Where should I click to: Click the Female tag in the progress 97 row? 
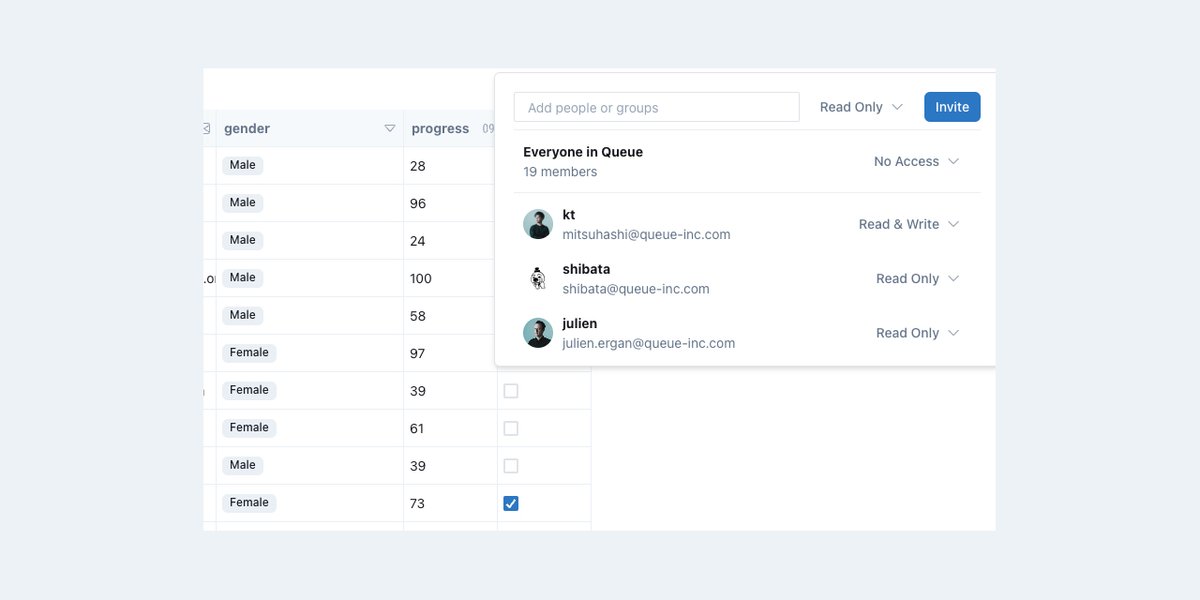pos(249,353)
